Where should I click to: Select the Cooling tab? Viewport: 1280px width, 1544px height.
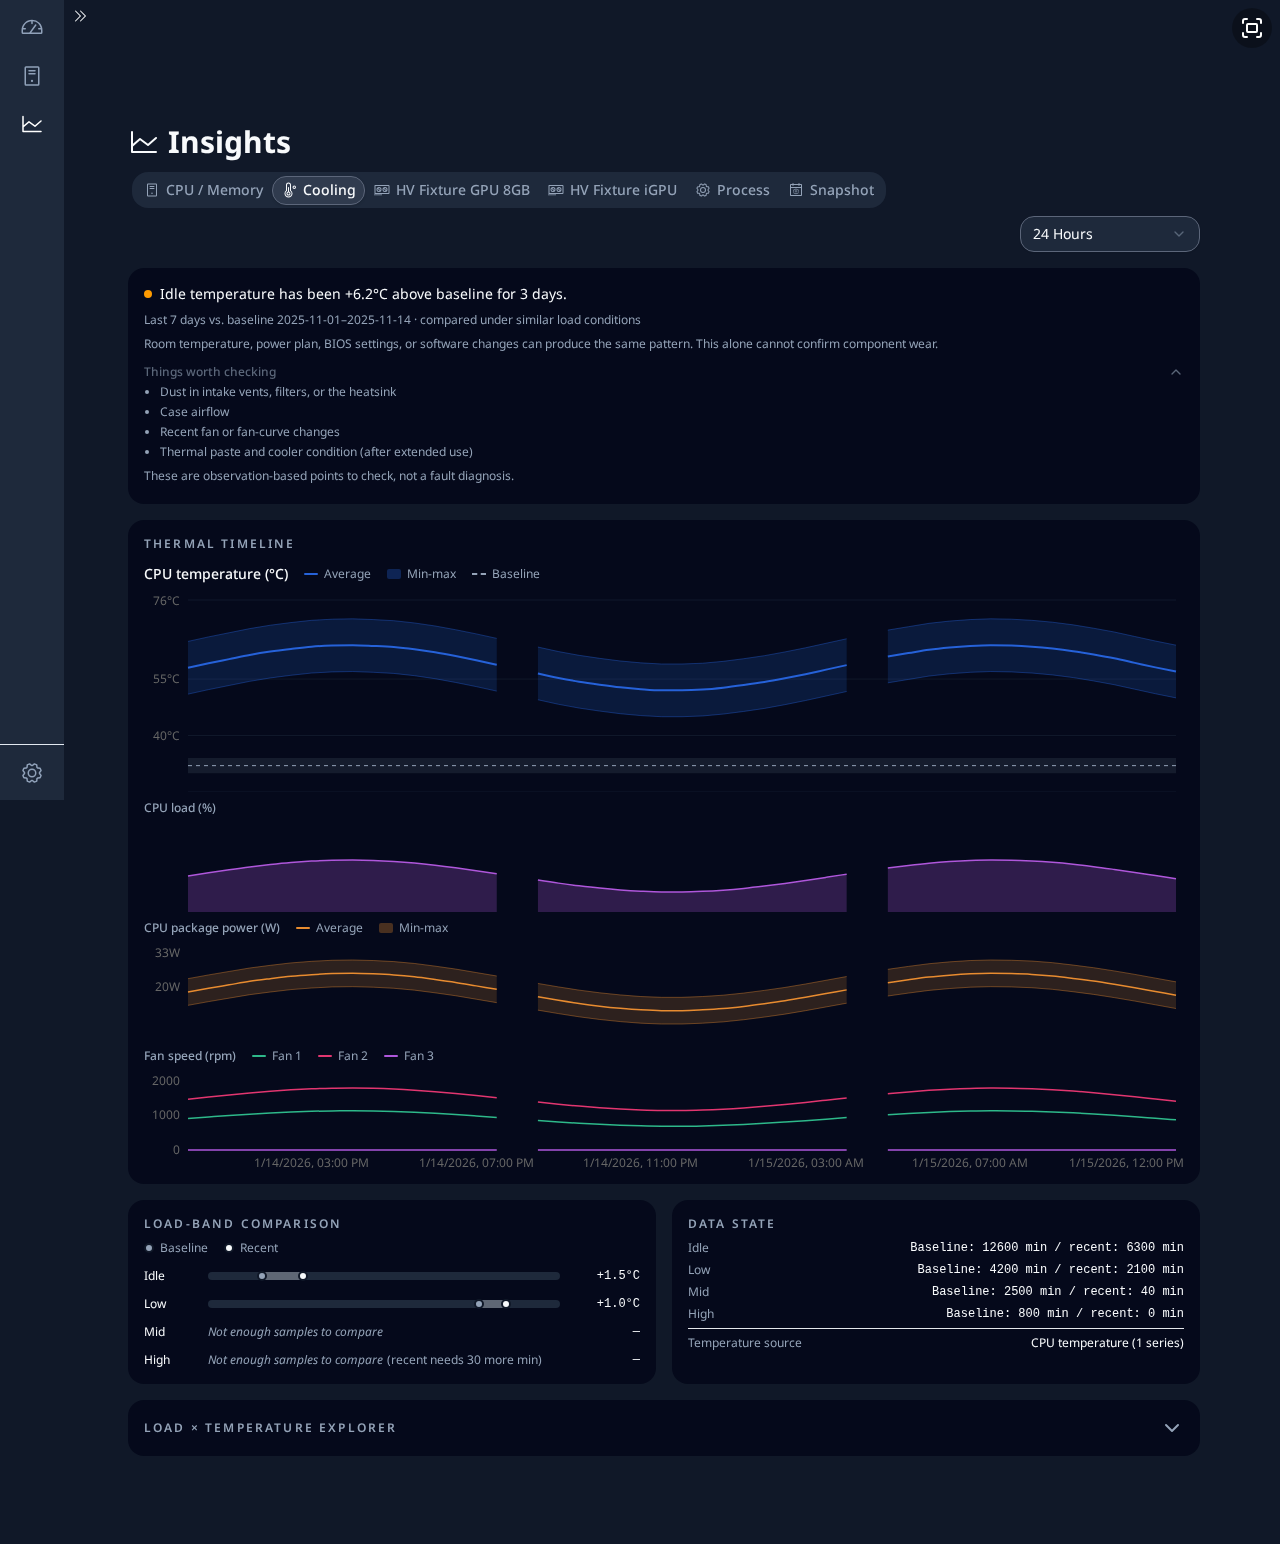(318, 190)
